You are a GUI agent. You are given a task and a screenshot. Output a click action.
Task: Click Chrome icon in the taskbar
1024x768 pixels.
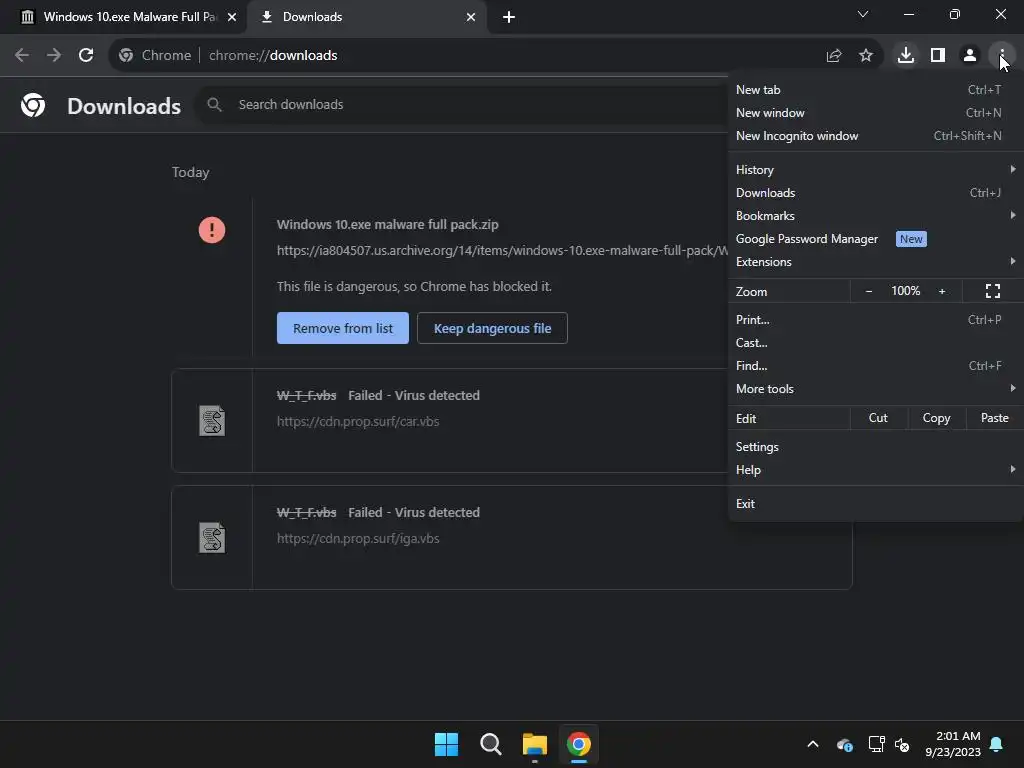pyautogui.click(x=579, y=744)
